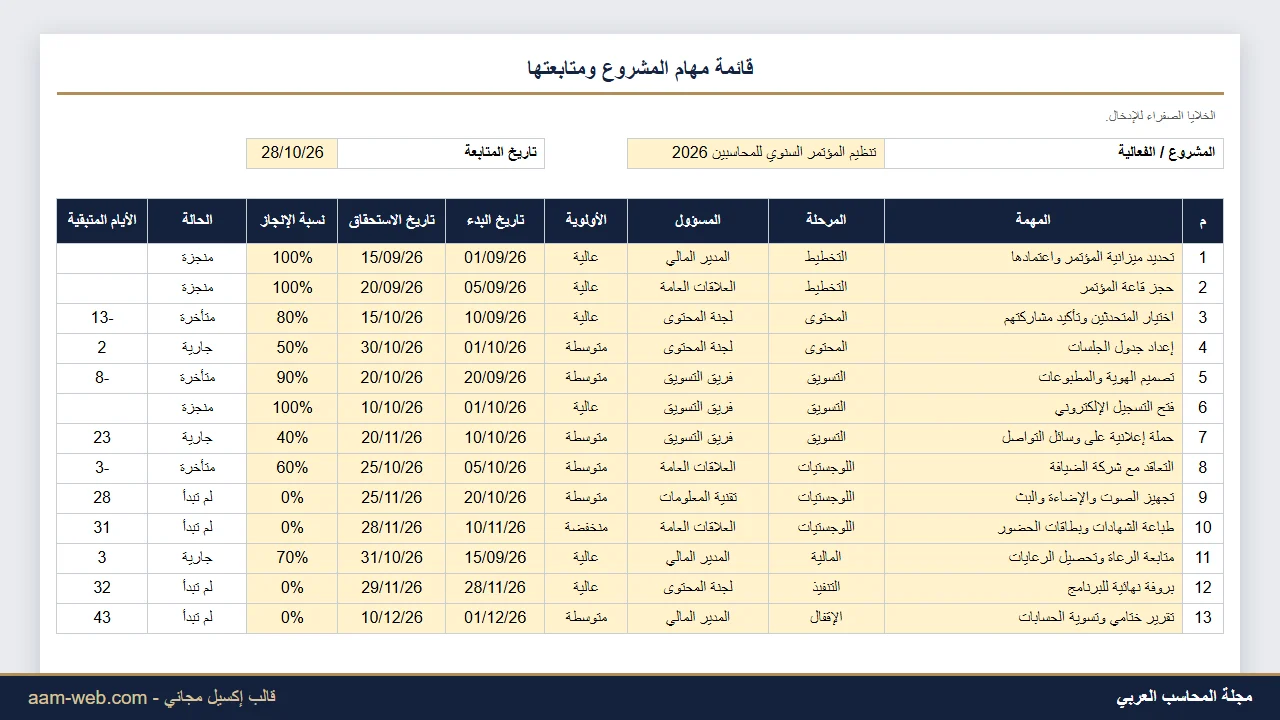
Task: Click the "المسؤول" column header
Action: point(698,220)
